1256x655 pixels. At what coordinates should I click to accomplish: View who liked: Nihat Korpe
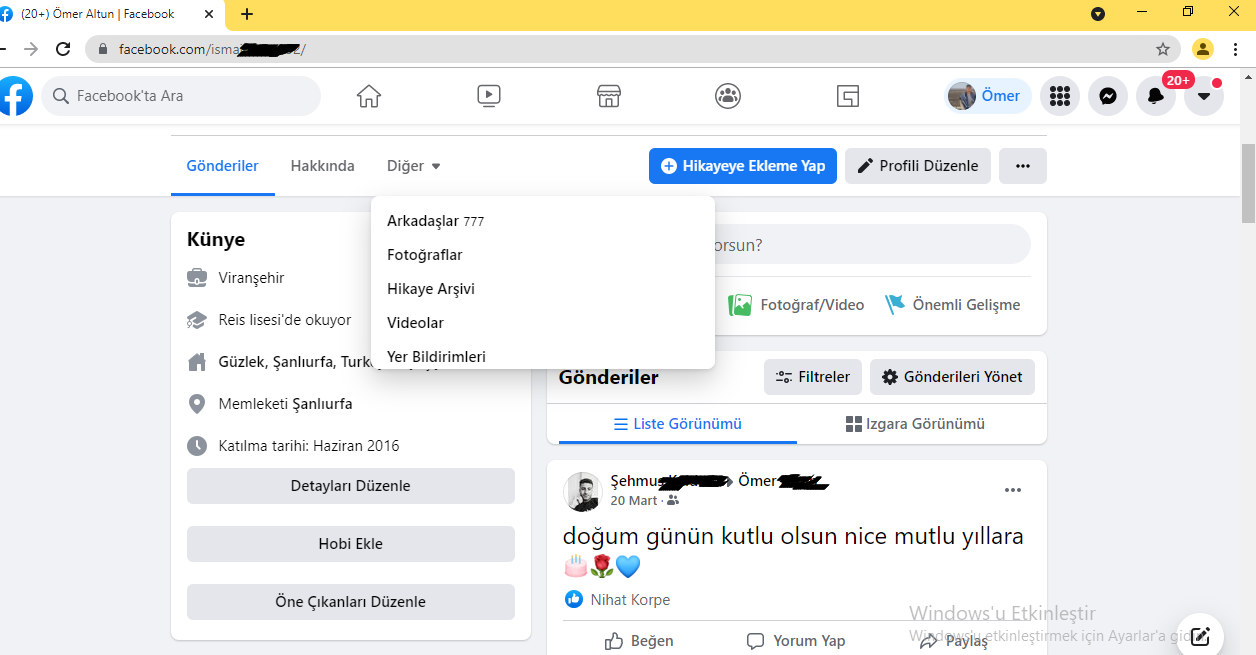(x=630, y=600)
